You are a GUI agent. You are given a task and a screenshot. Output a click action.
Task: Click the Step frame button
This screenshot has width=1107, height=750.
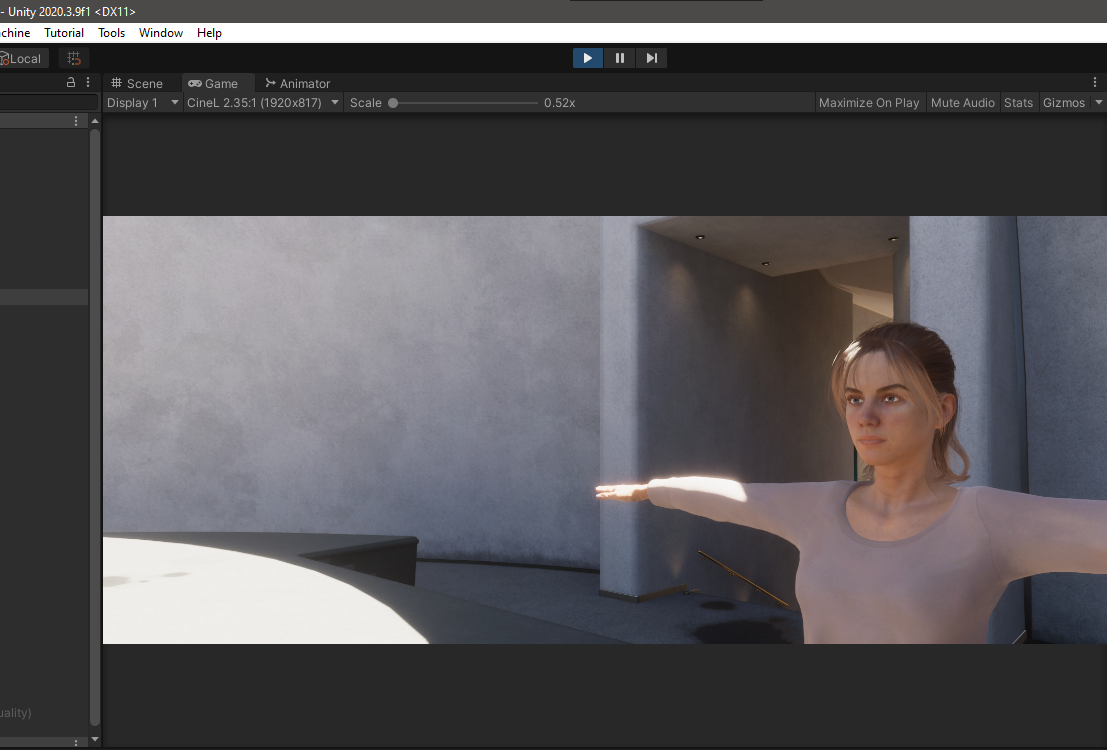click(x=651, y=58)
